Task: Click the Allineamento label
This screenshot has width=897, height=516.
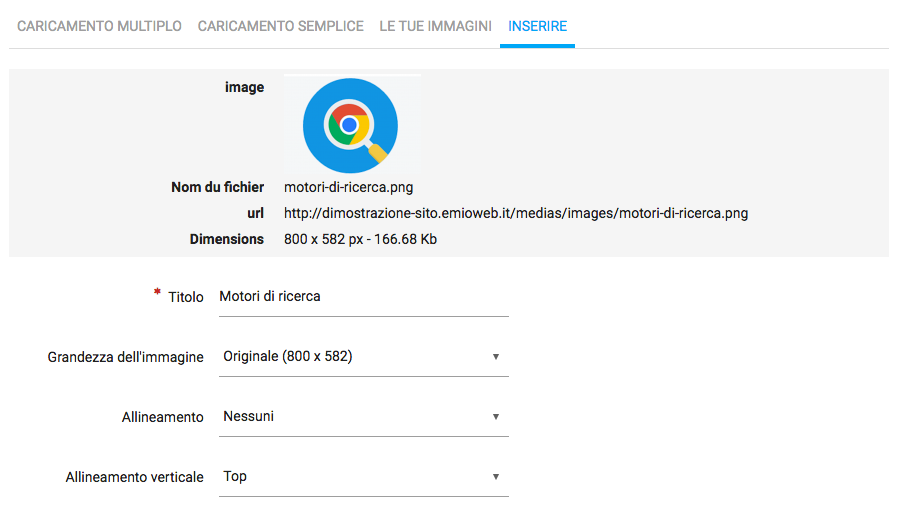Action: [162, 417]
